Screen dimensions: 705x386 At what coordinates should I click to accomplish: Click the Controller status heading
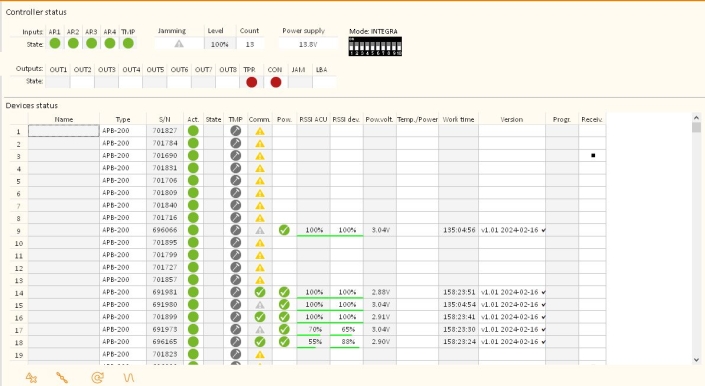[36, 12]
